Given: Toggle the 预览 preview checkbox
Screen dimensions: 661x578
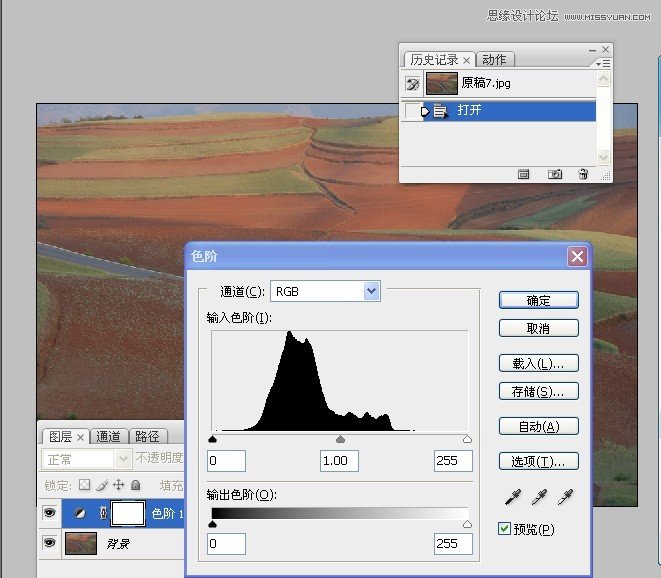Looking at the screenshot, I should [x=504, y=528].
